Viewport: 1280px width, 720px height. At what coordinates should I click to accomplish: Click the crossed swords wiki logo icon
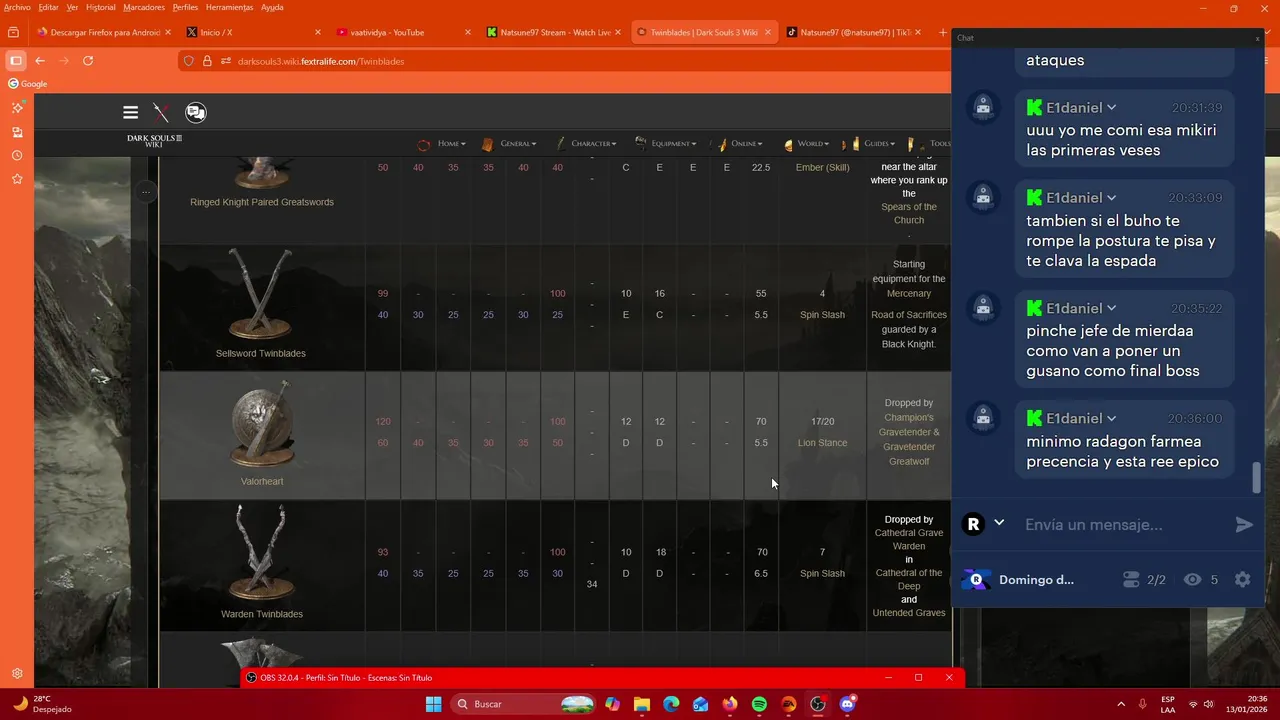coord(161,112)
